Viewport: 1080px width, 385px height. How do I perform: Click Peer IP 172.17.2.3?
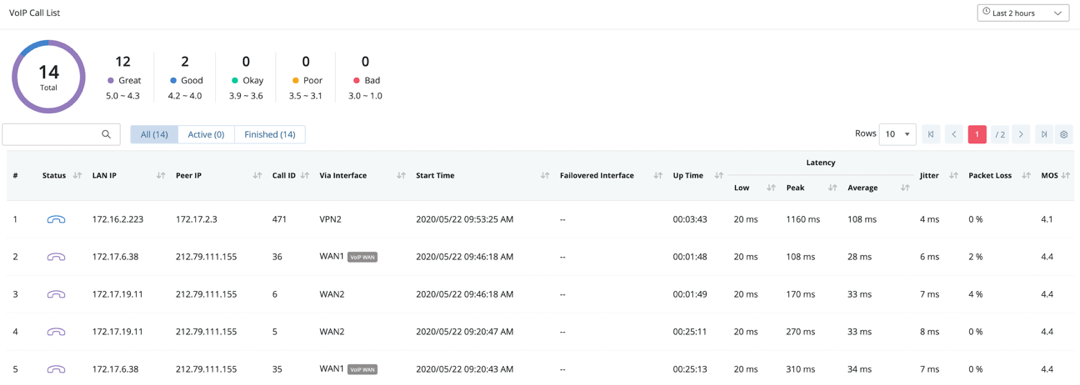(x=196, y=220)
